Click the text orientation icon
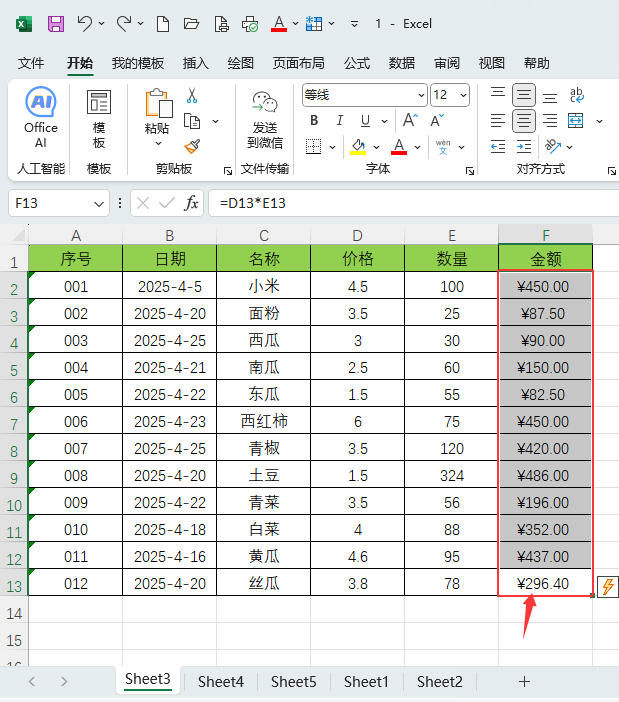The width and height of the screenshot is (619, 702). (553, 146)
